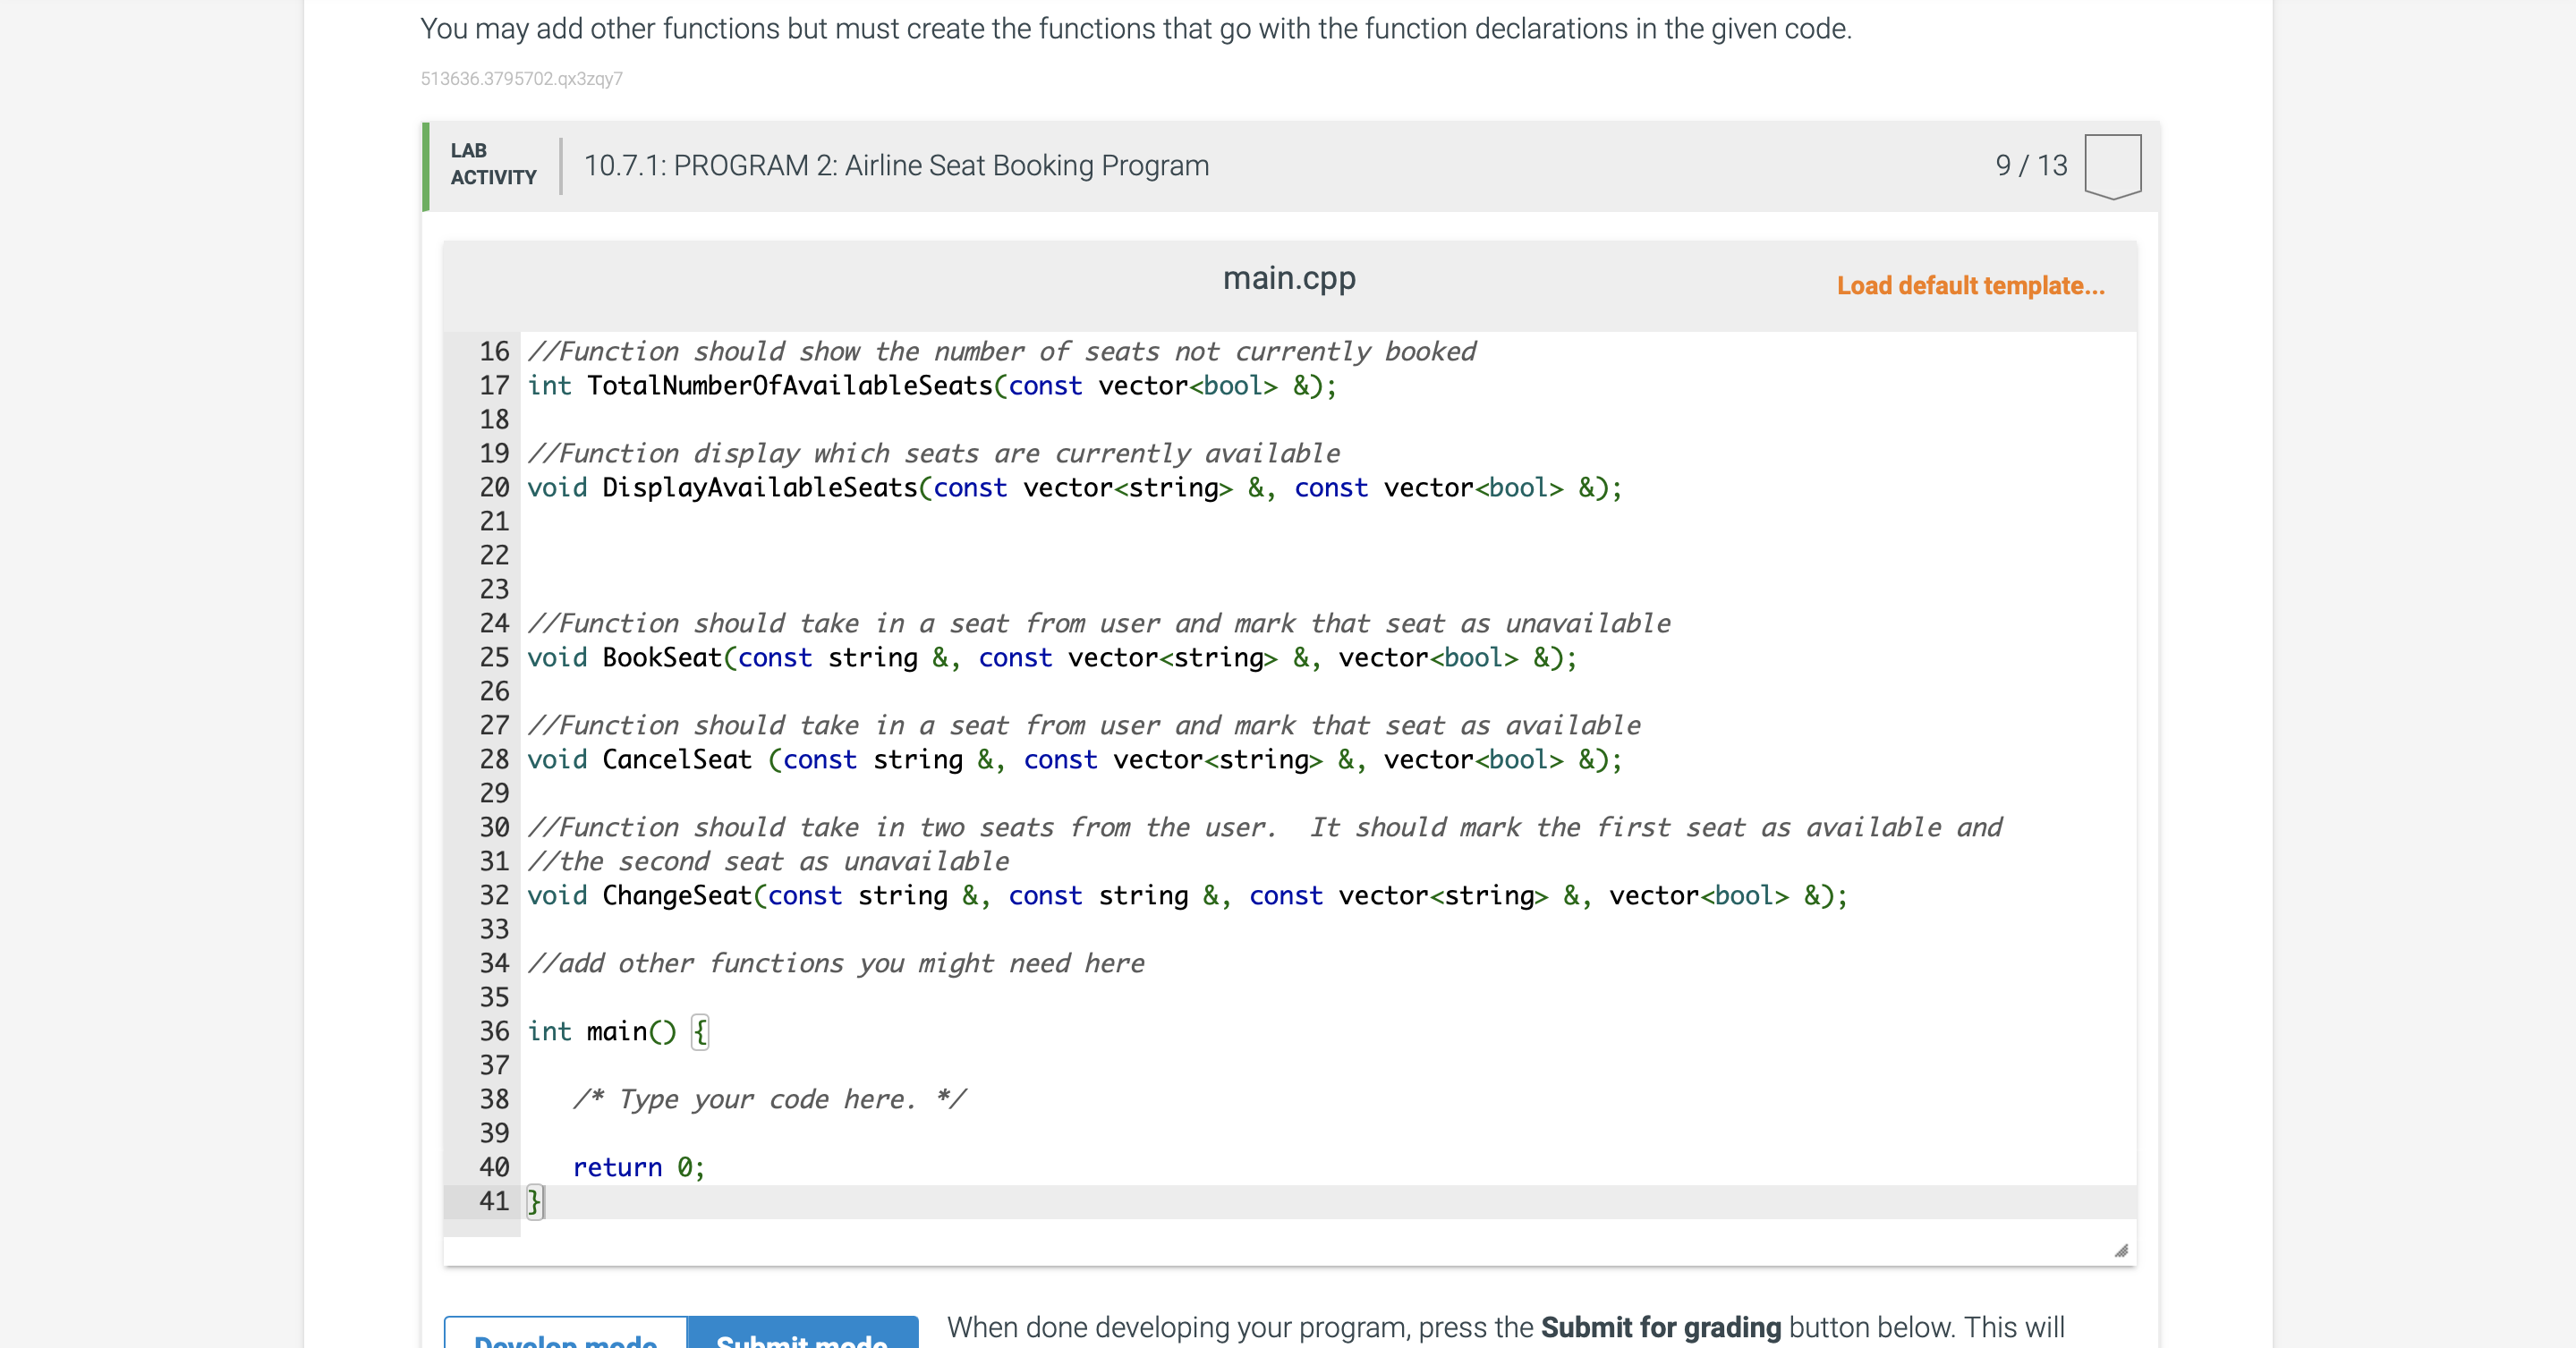Place cursor on the TotalNumberOfAvailableSeats declaration

[930, 386]
